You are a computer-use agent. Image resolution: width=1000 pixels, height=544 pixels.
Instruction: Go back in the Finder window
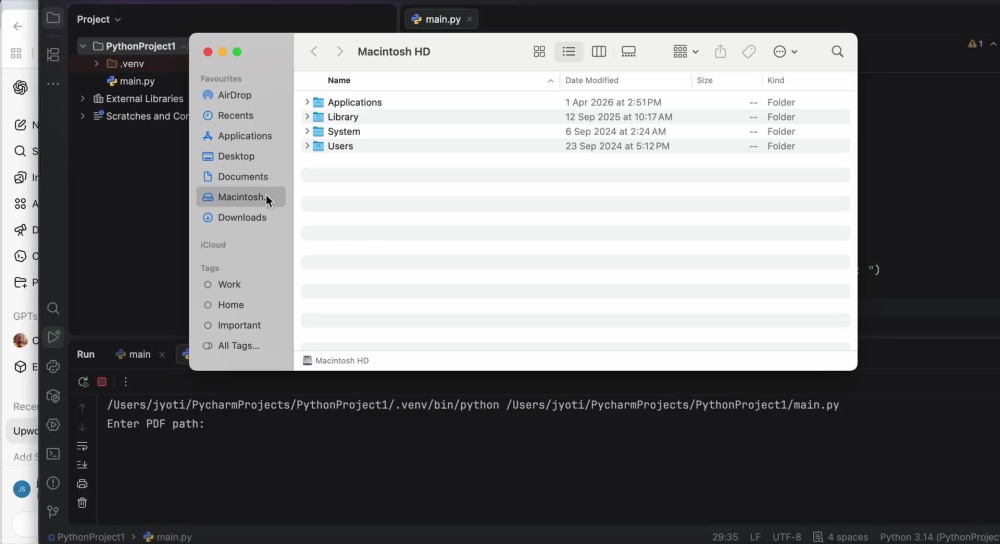pos(314,52)
